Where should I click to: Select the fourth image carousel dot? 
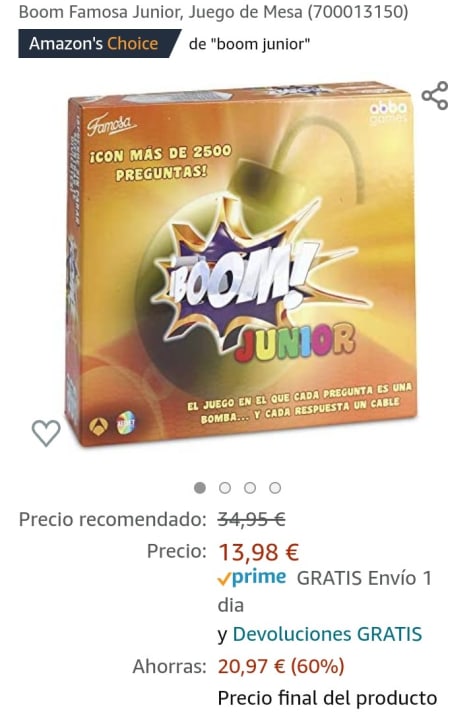pos(275,488)
